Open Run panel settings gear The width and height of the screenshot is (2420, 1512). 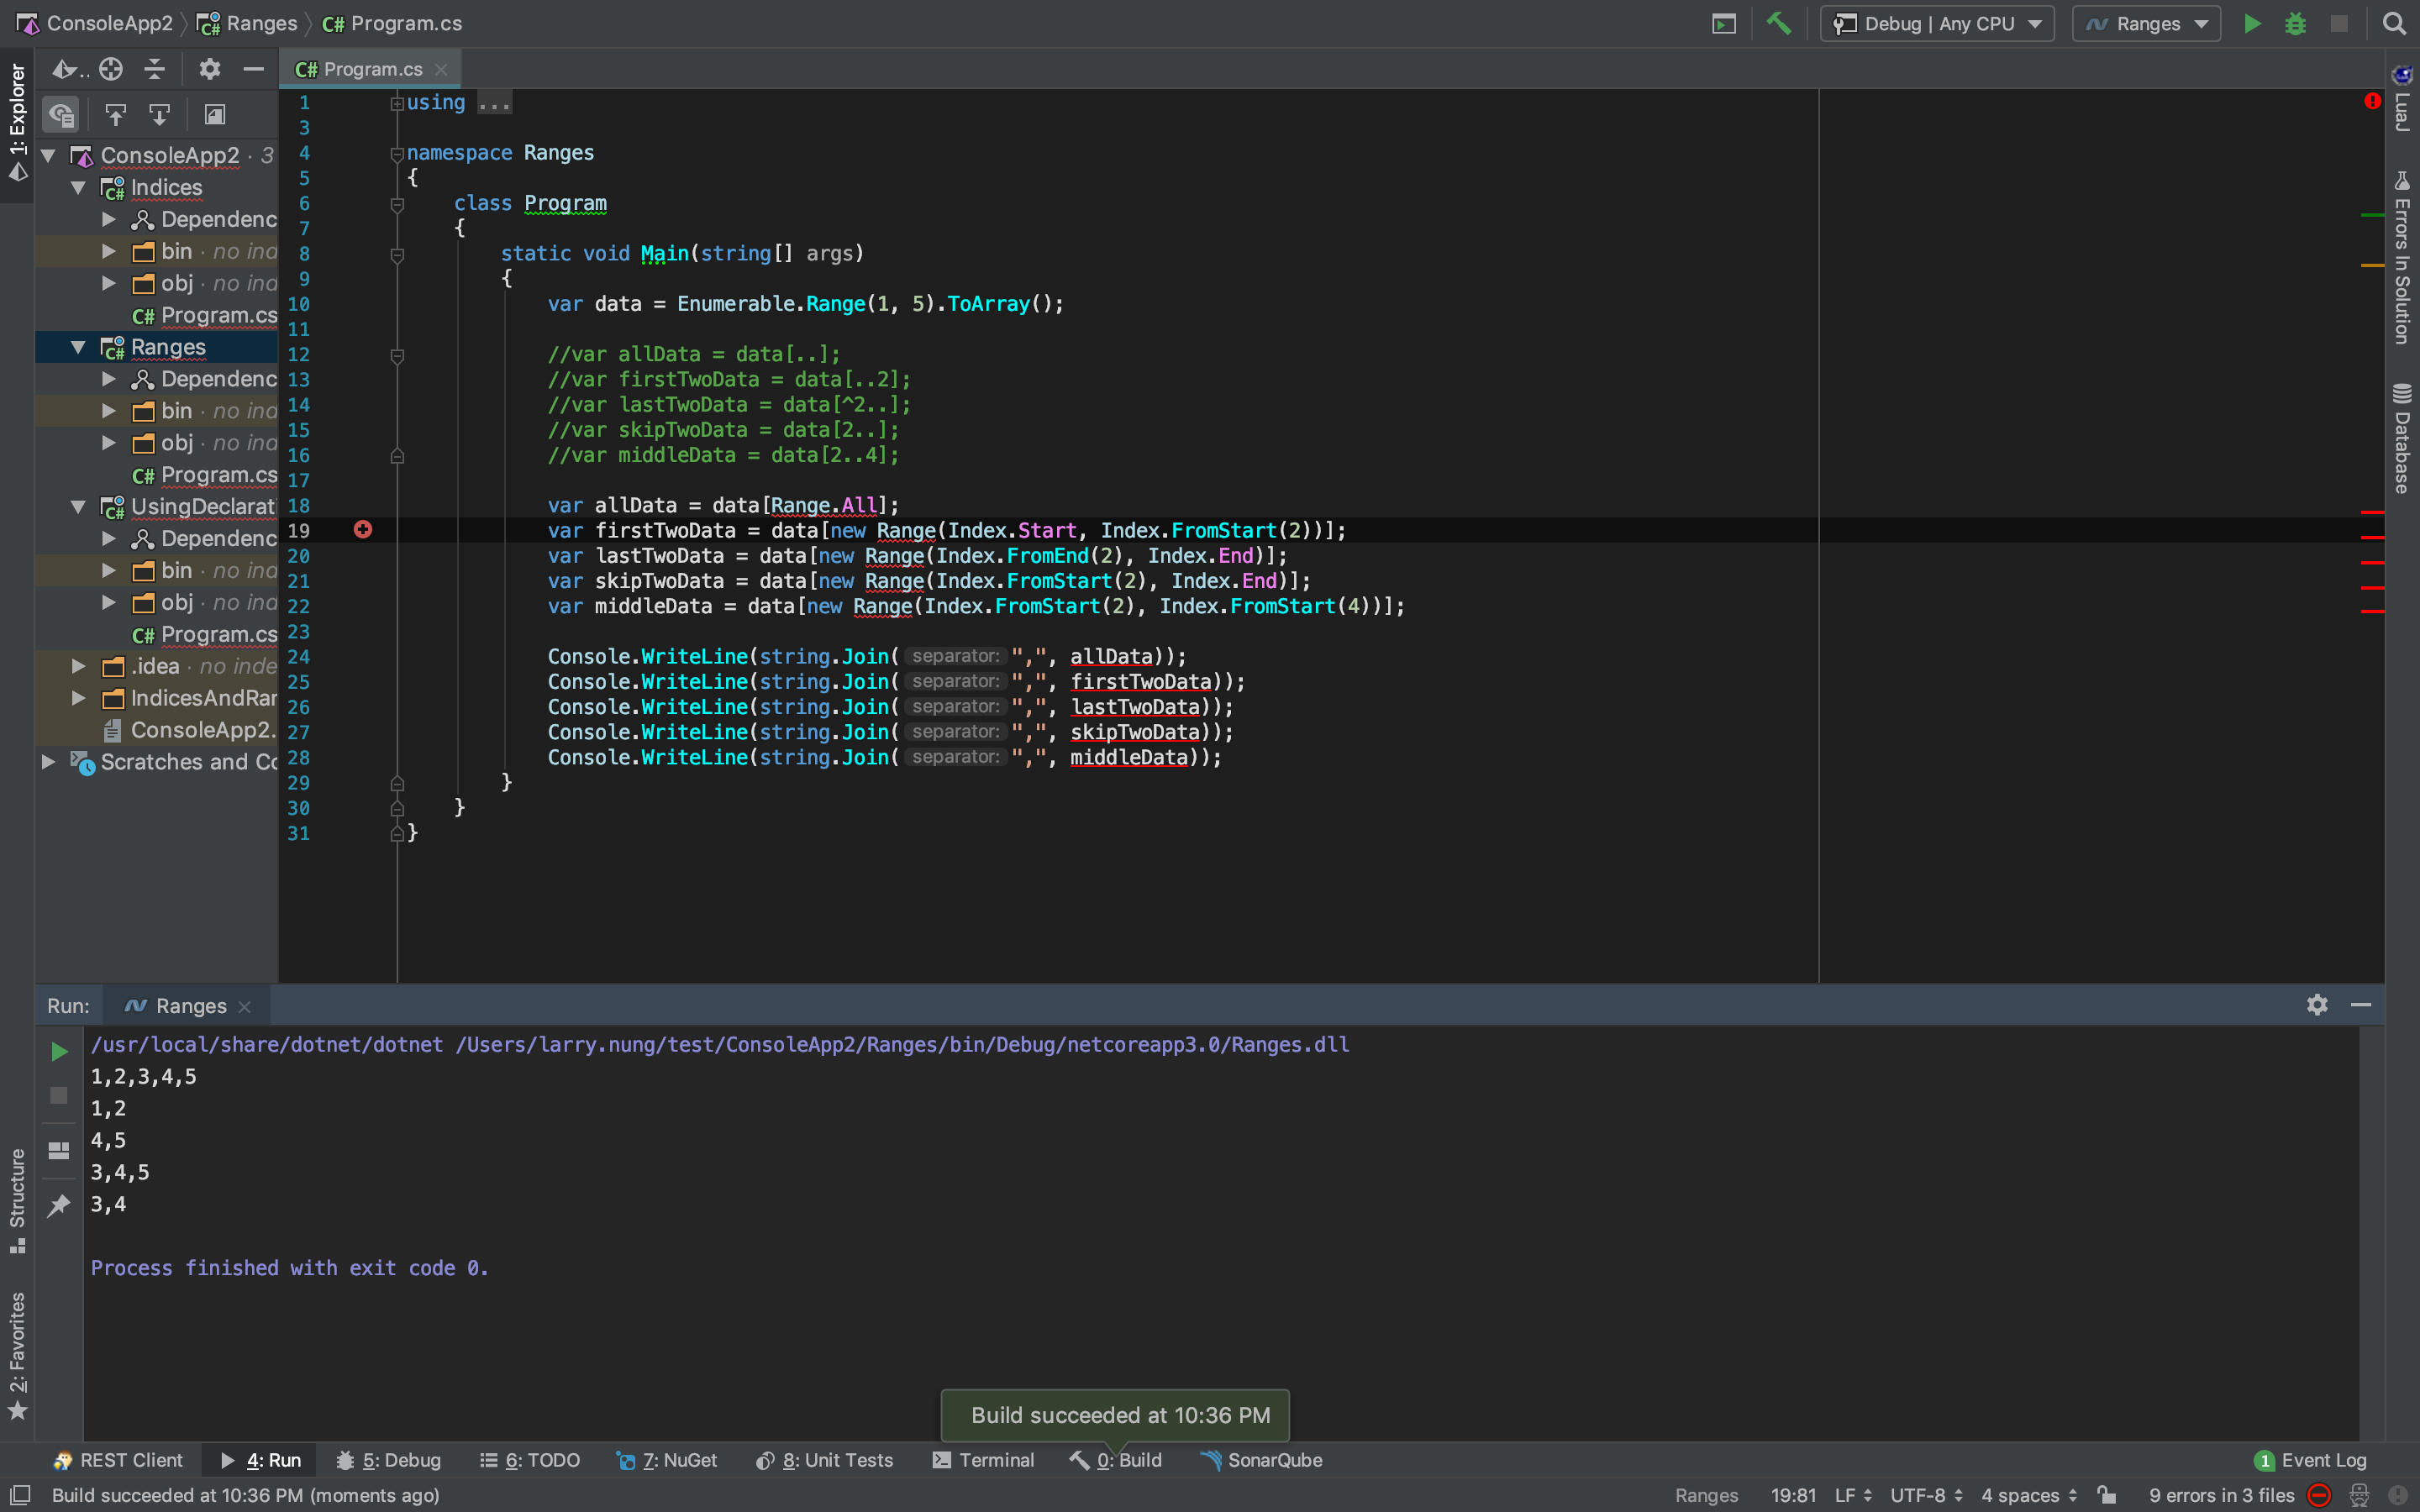[2317, 1004]
